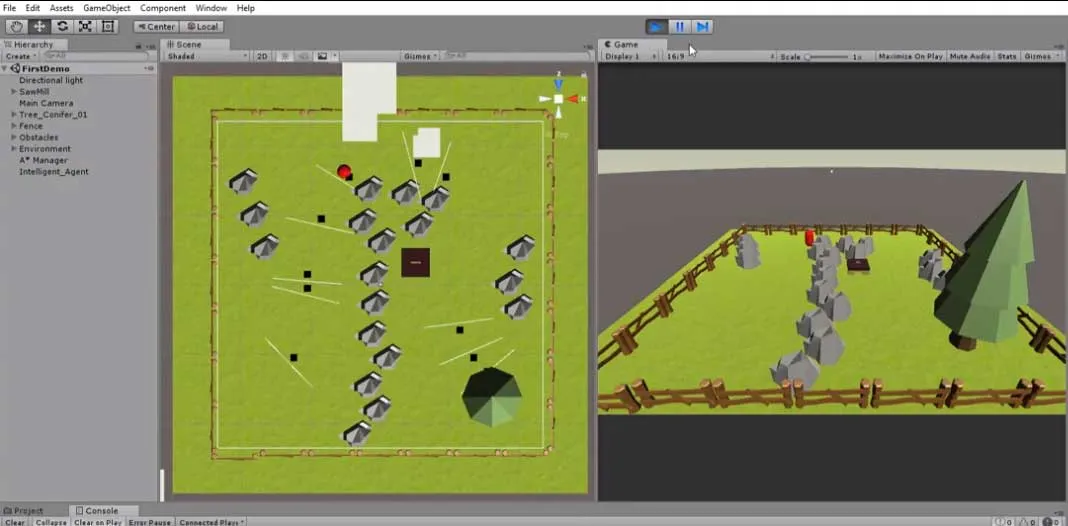Click the Center pivot button
This screenshot has height=526, width=1068.
point(156,27)
